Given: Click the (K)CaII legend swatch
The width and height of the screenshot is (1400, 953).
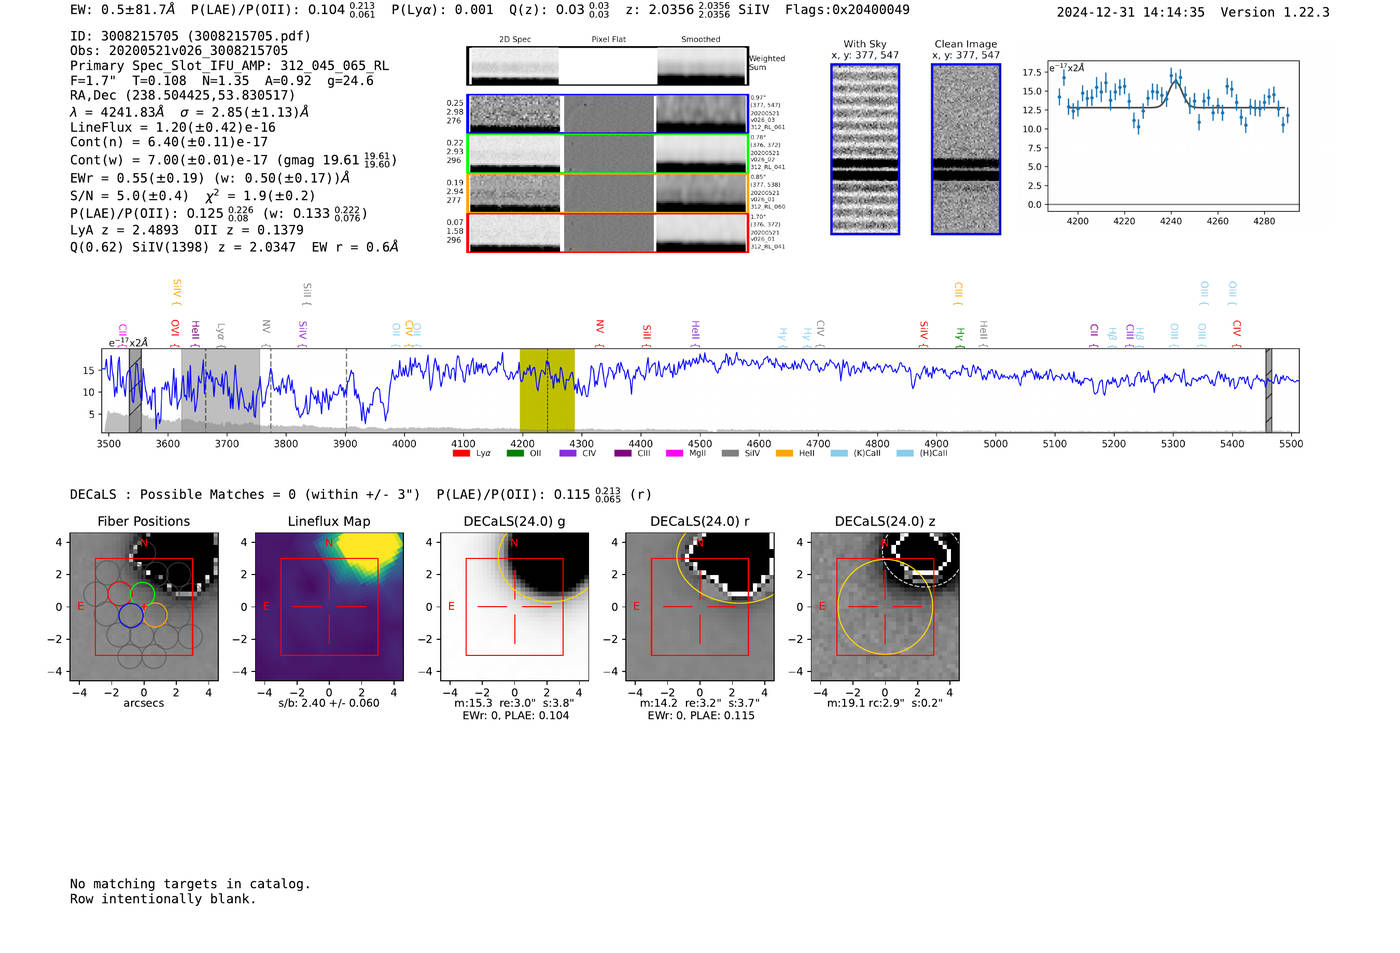Looking at the screenshot, I should point(839,453).
